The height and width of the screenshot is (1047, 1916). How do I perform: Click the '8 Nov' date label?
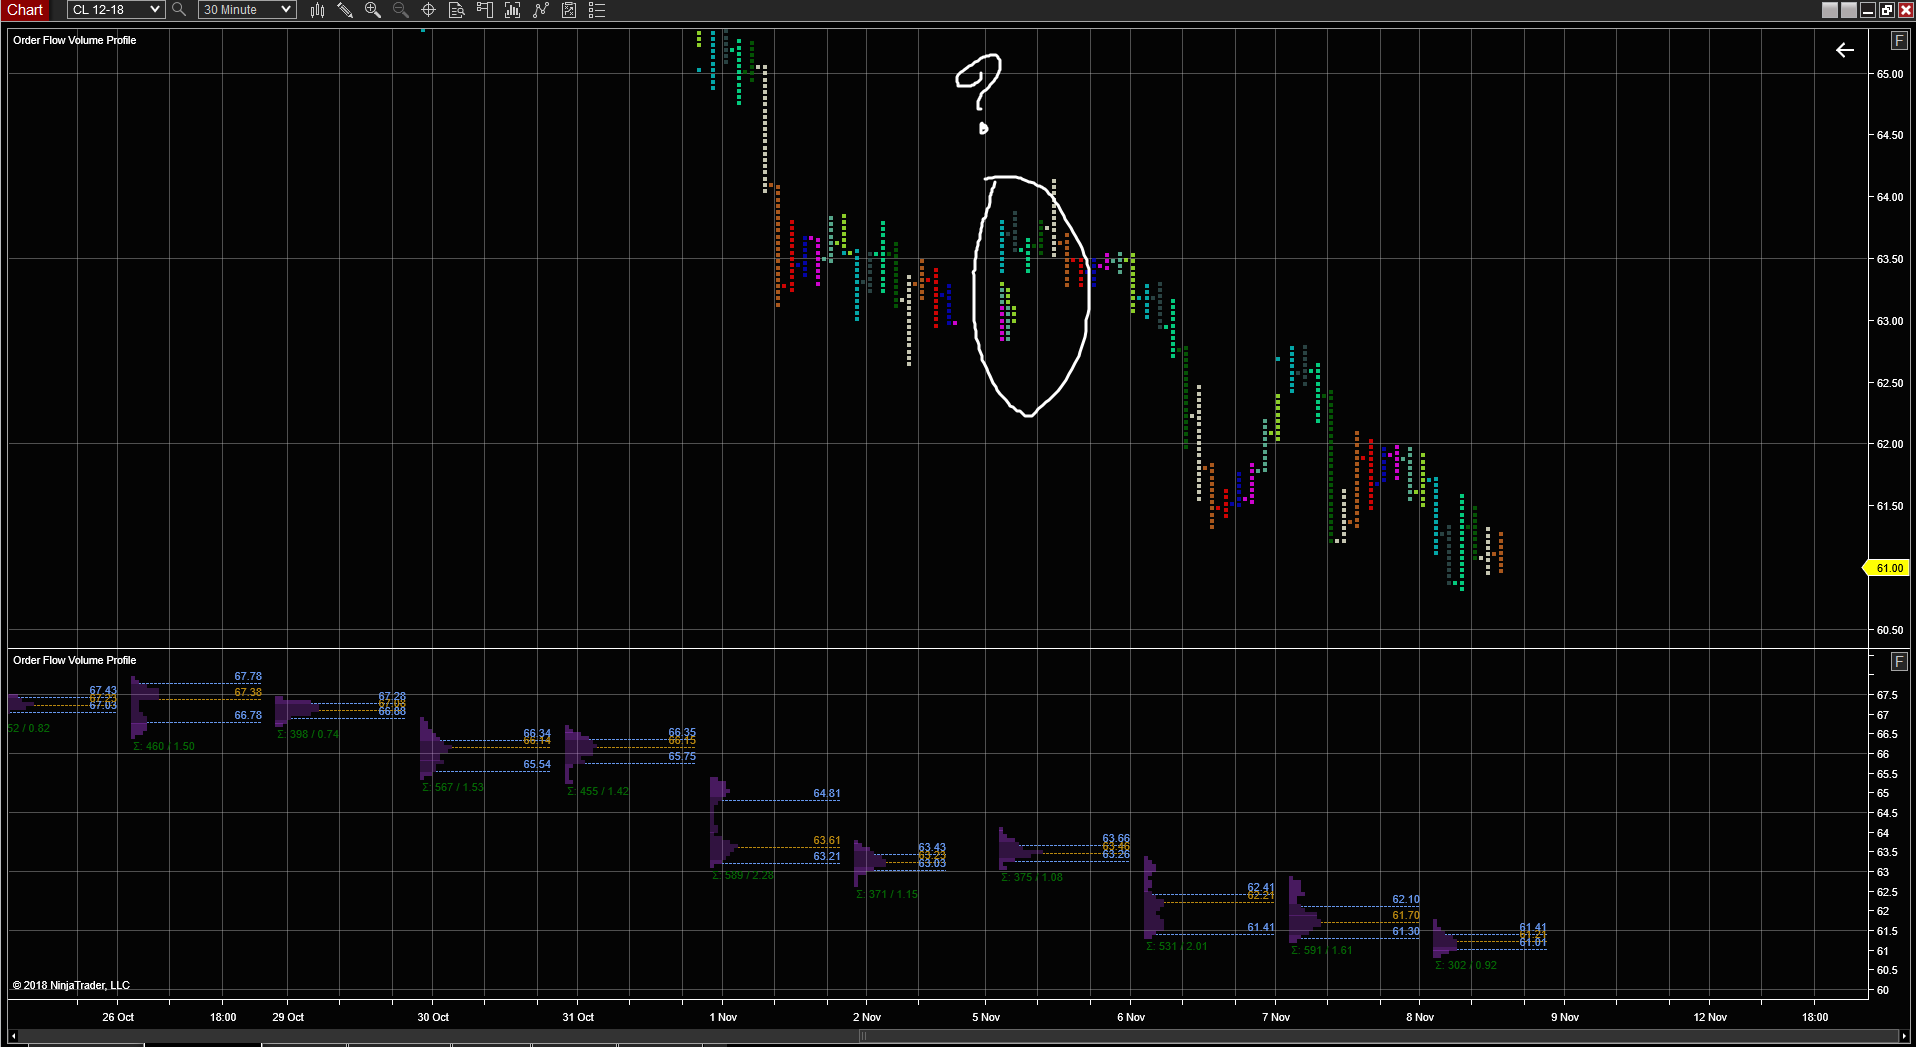point(1420,1017)
